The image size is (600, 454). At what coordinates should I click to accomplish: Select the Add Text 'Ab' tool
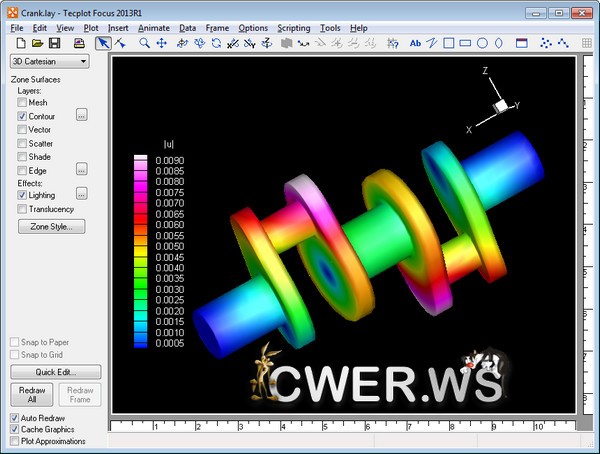pyautogui.click(x=416, y=43)
